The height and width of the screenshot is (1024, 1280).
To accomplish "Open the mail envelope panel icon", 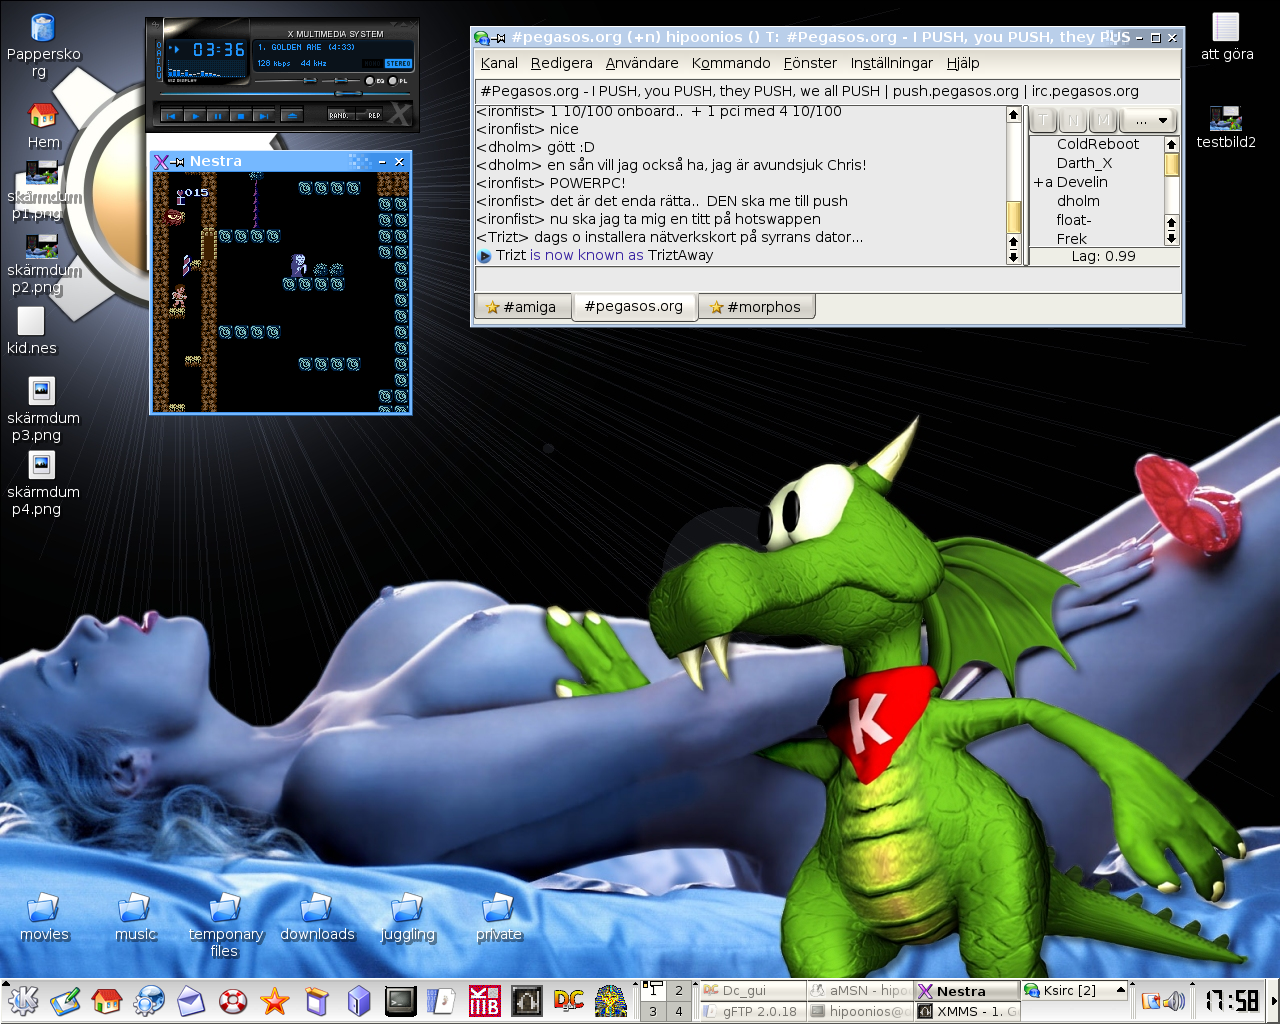I will pos(191,1000).
